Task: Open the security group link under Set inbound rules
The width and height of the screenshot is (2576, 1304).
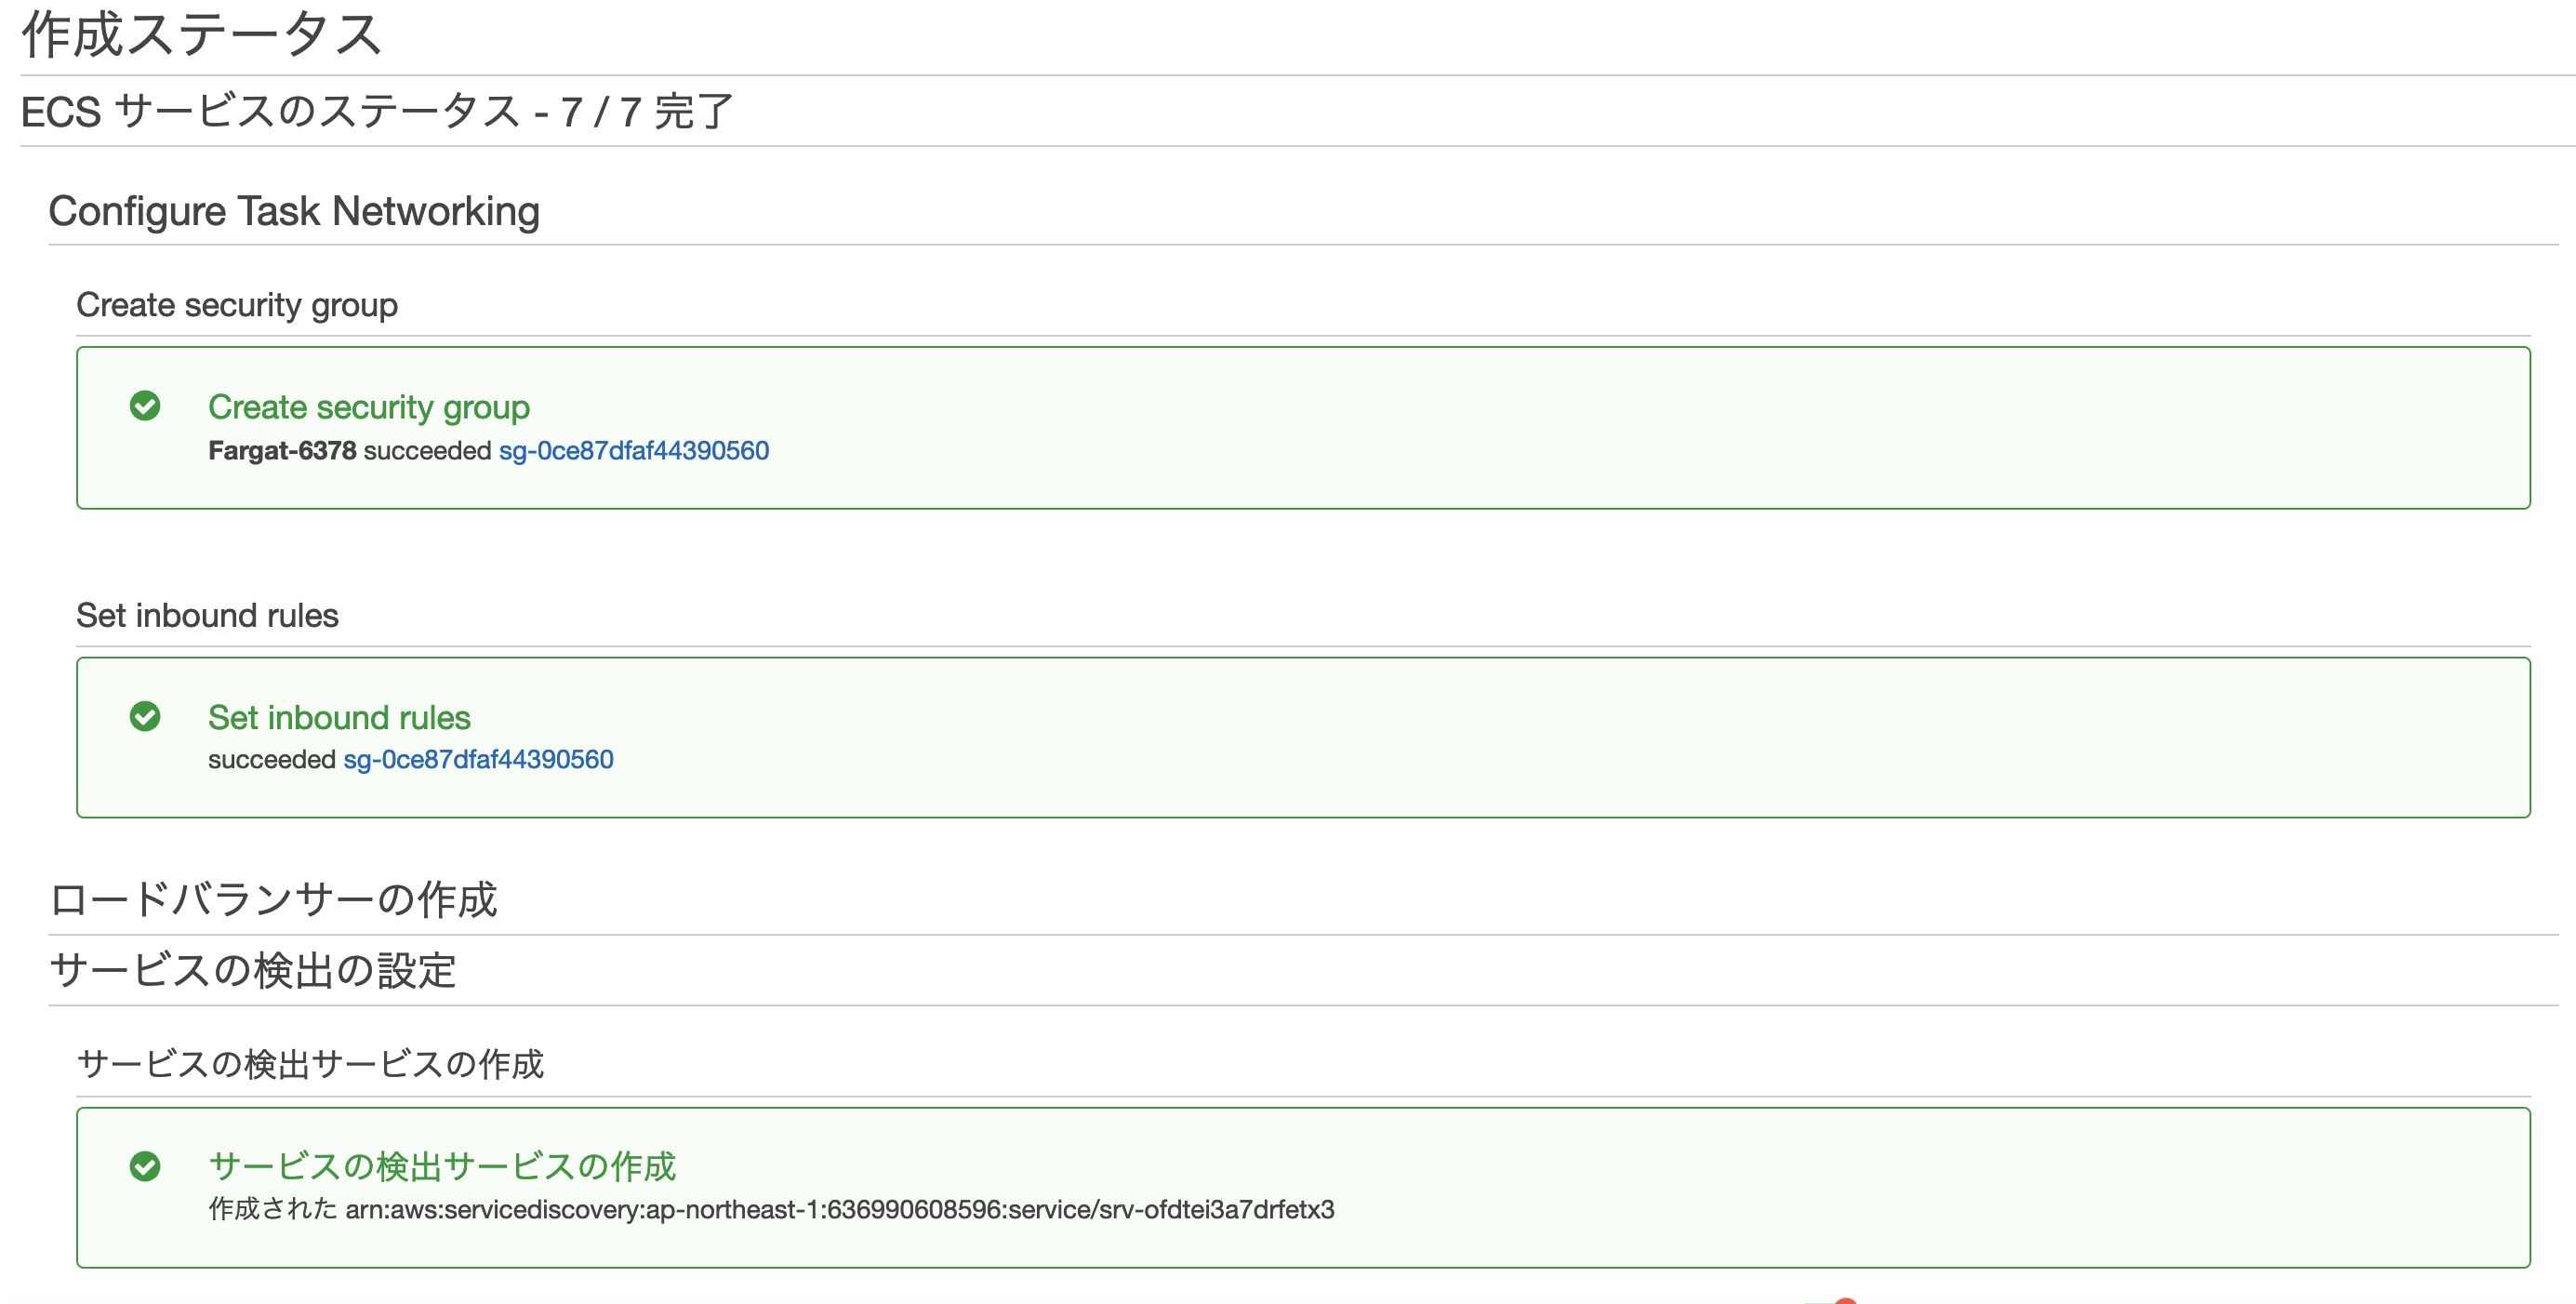Action: [x=478, y=760]
